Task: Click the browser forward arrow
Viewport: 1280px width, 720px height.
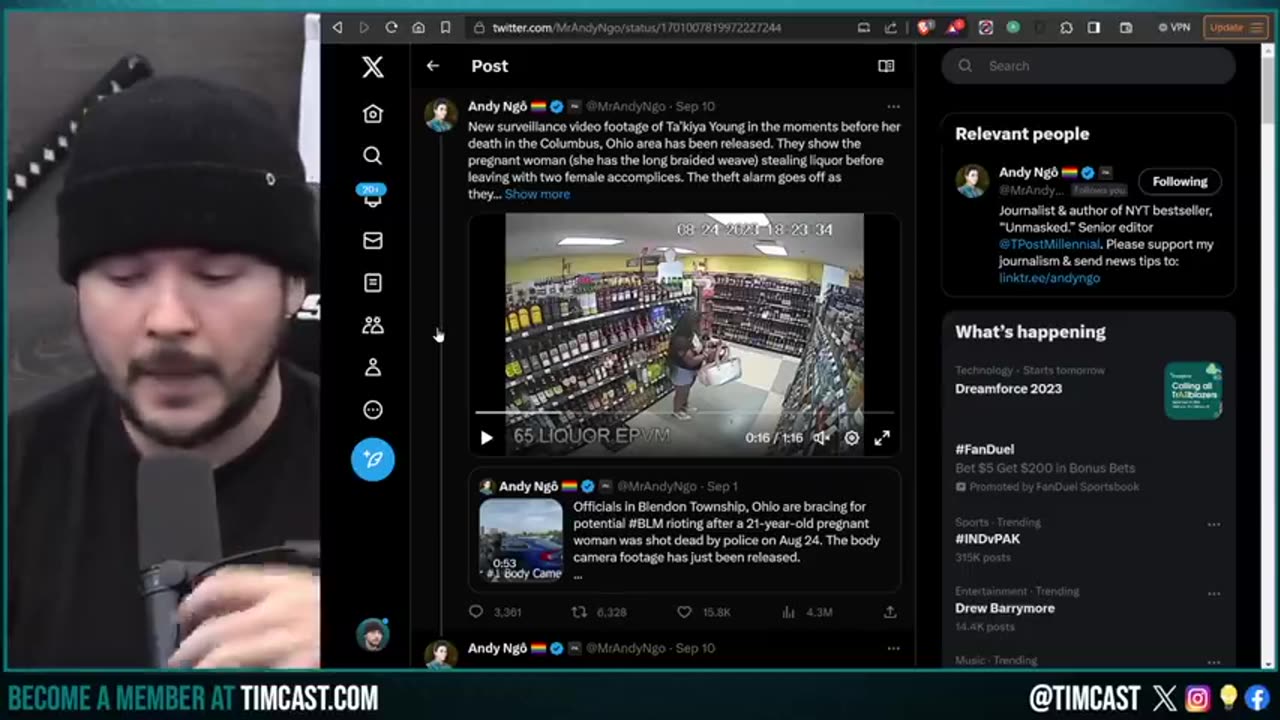Action: [364, 28]
